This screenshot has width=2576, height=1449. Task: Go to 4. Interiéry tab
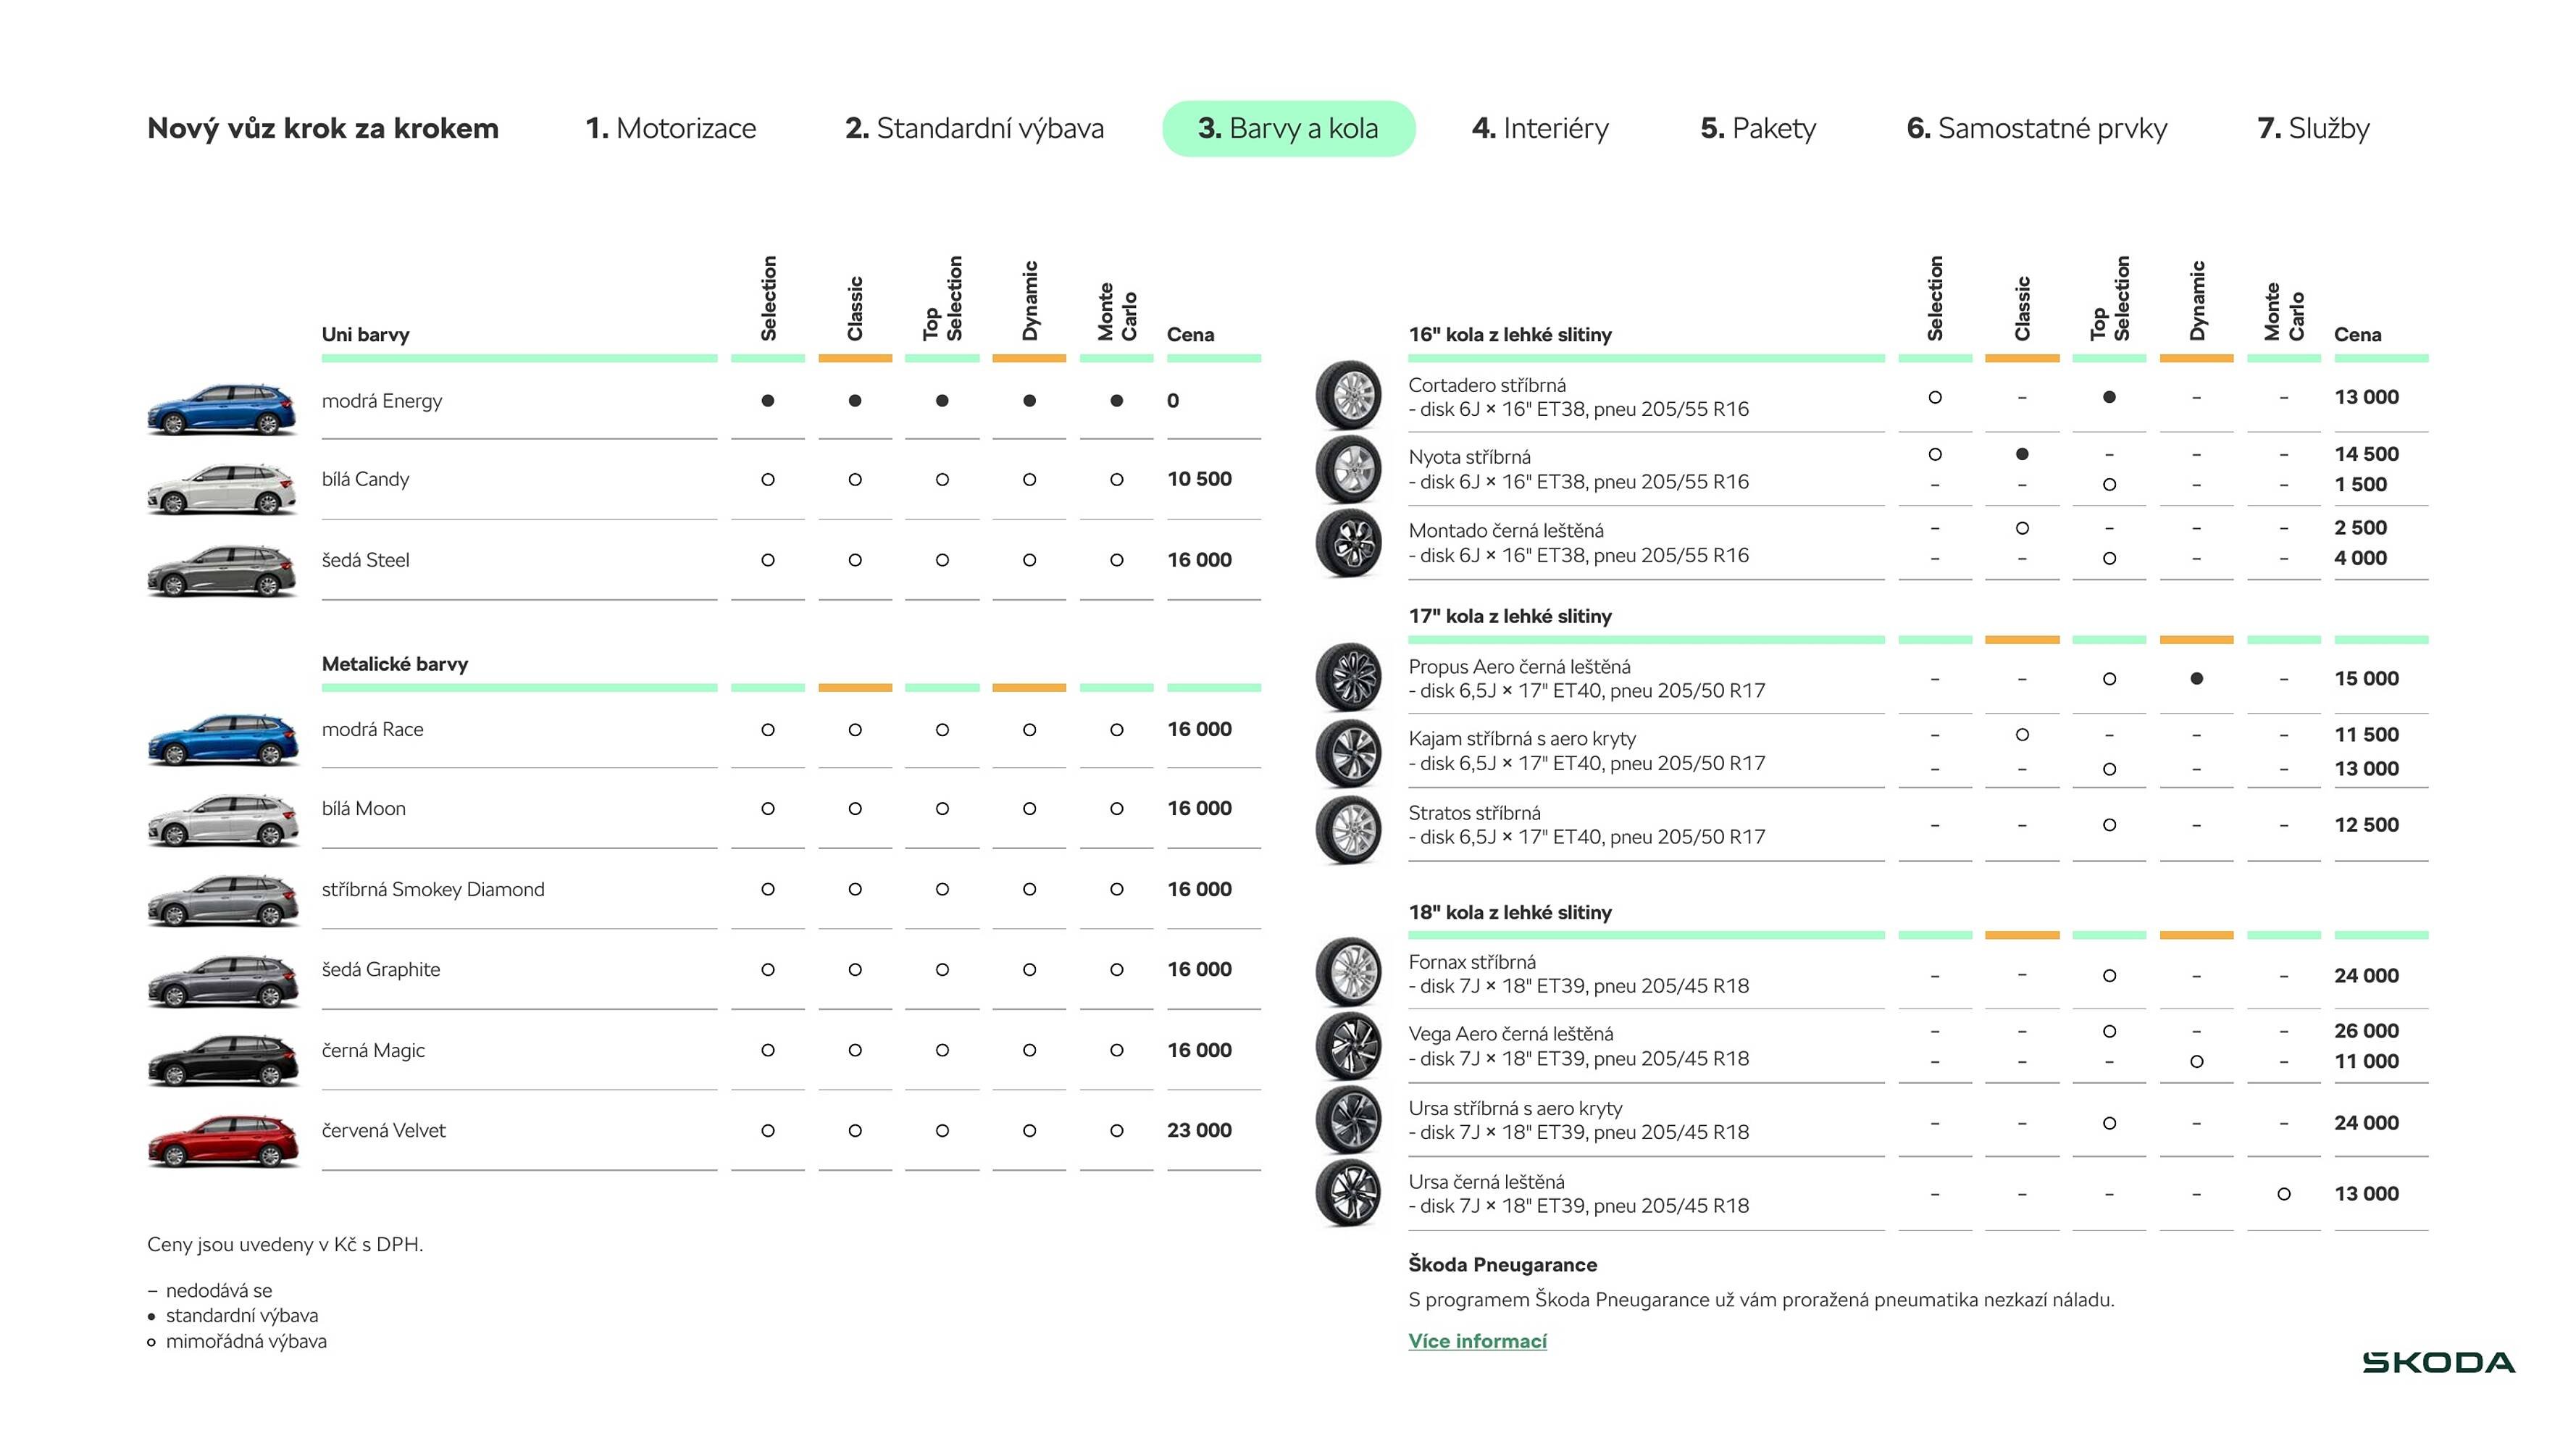tap(1540, 128)
